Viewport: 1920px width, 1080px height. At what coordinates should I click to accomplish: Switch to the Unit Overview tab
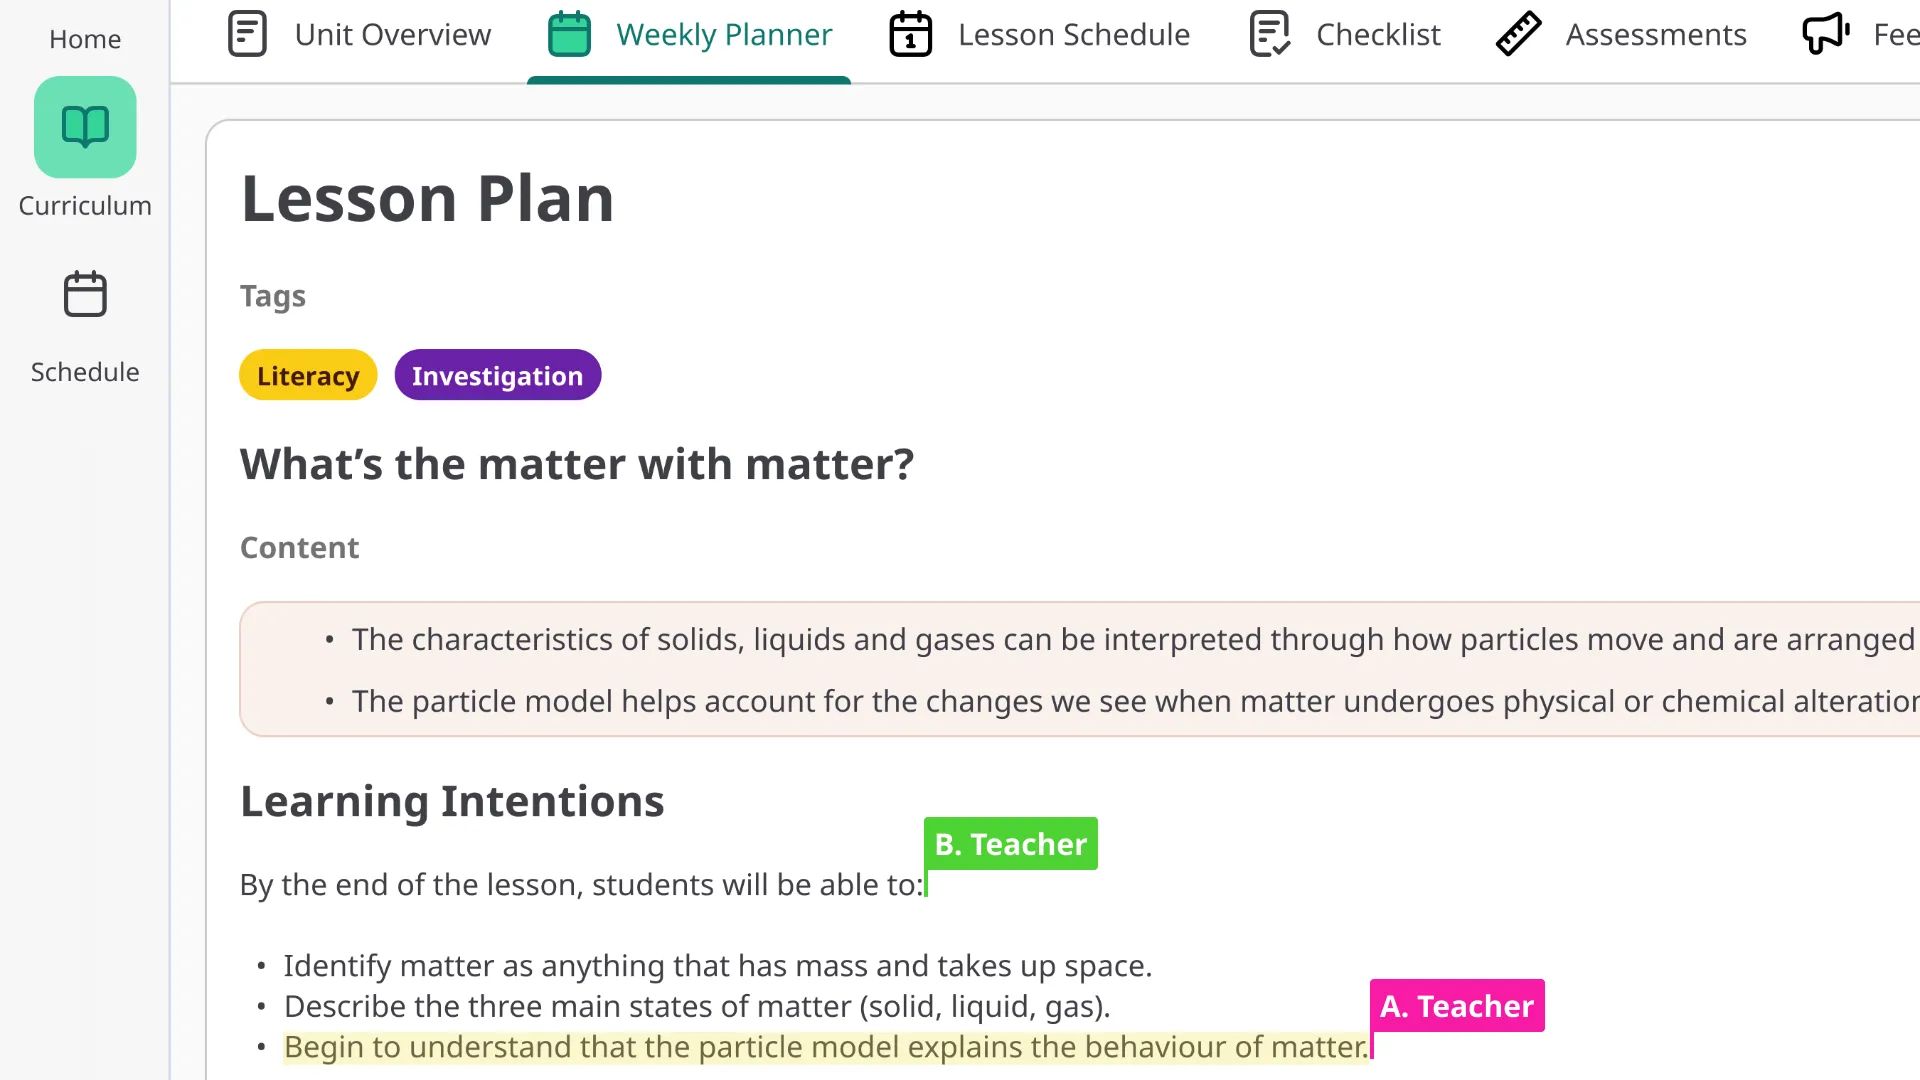tap(392, 35)
